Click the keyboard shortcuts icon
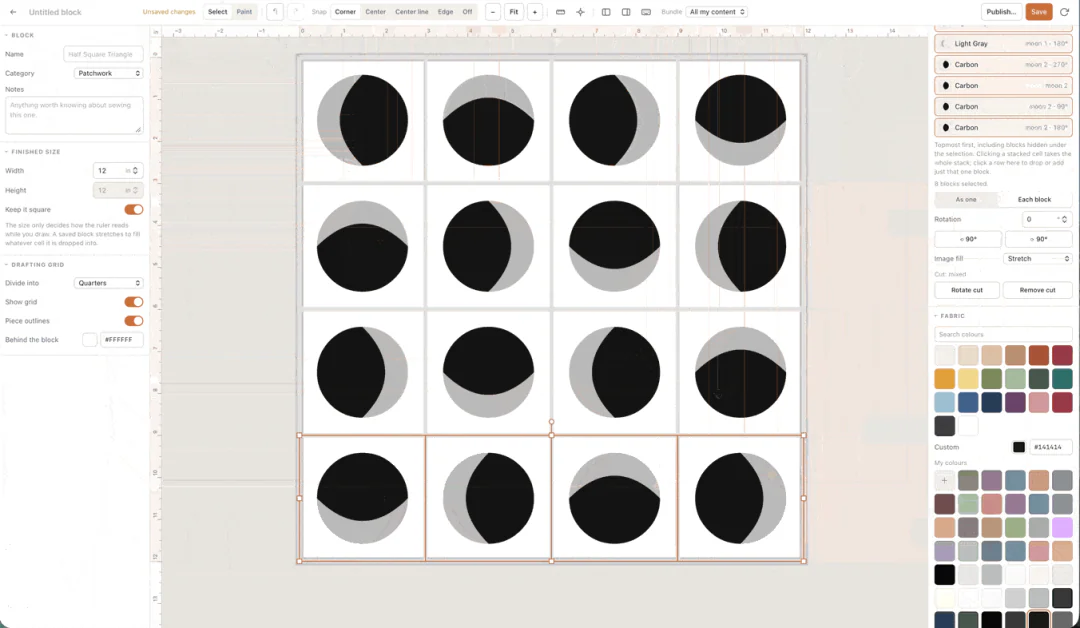The width and height of the screenshot is (1080, 628). pyautogui.click(x=646, y=12)
